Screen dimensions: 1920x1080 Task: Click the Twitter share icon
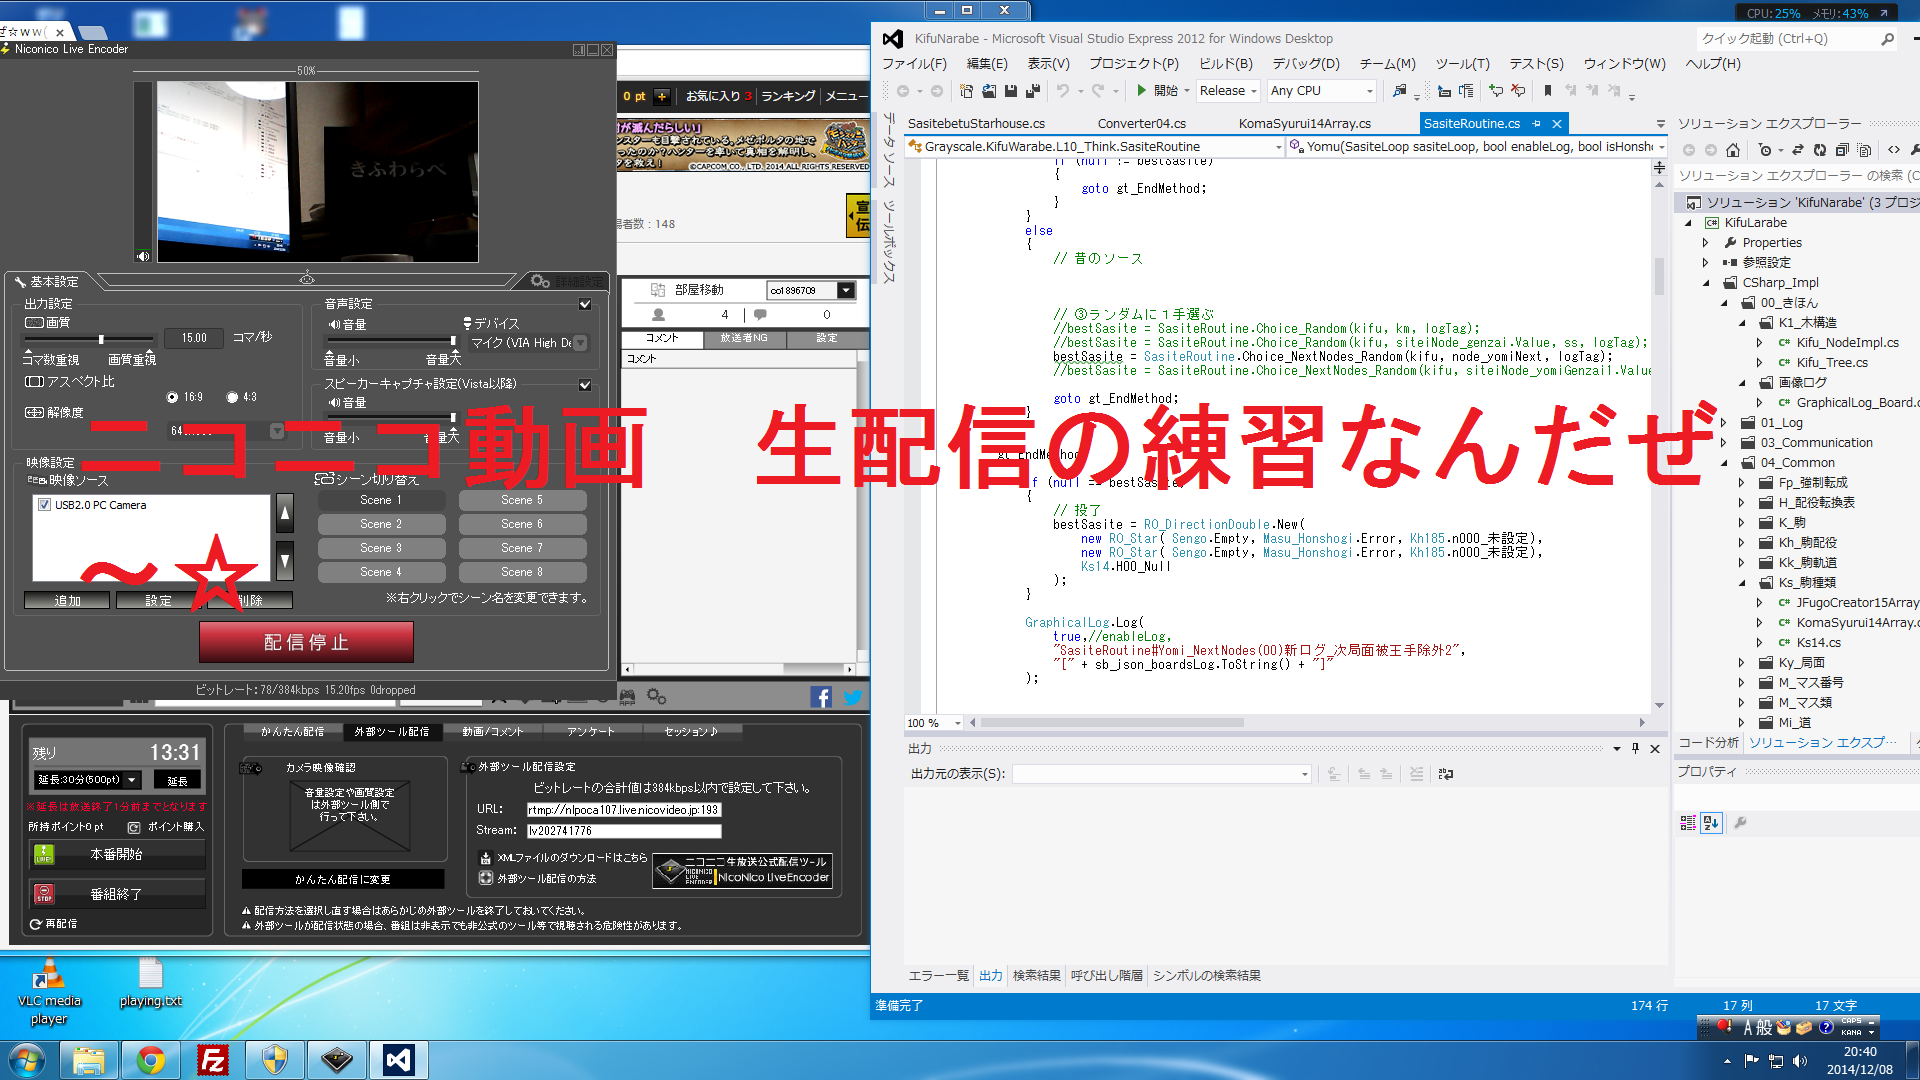[852, 698]
